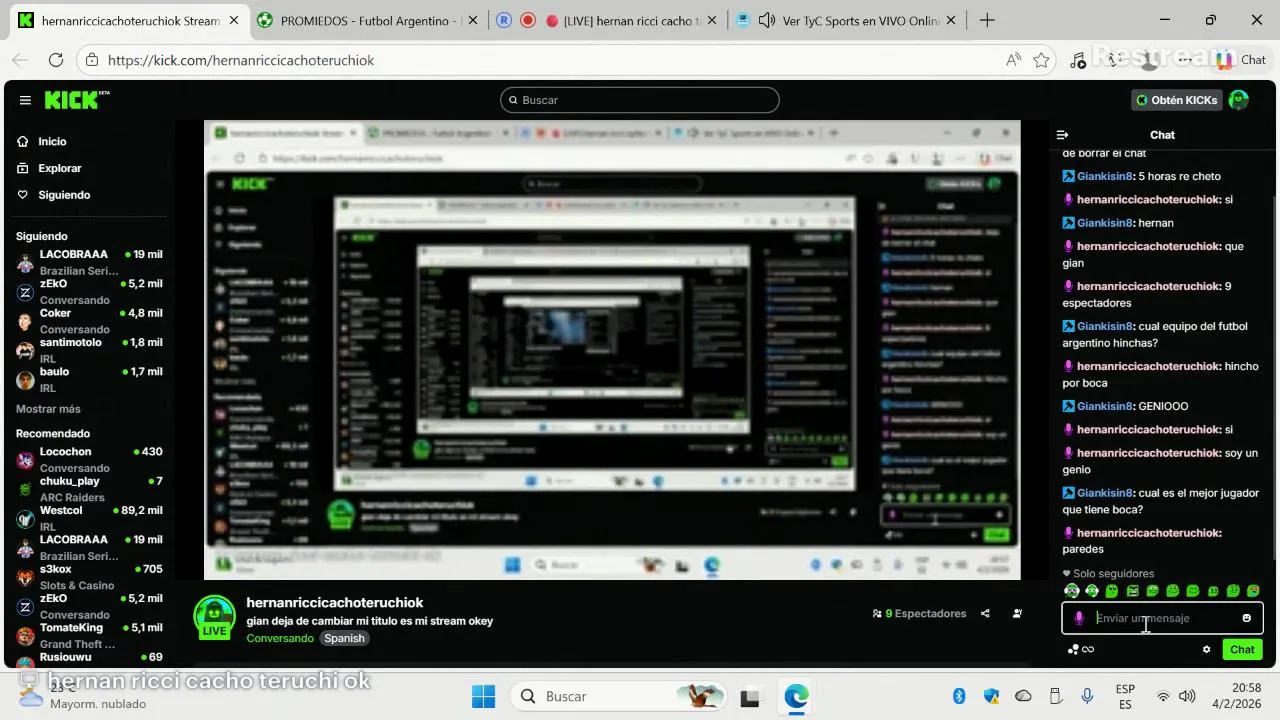Viewport: 1280px width, 720px height.
Task: Open Locochon recommended channel
Action: (x=90, y=459)
